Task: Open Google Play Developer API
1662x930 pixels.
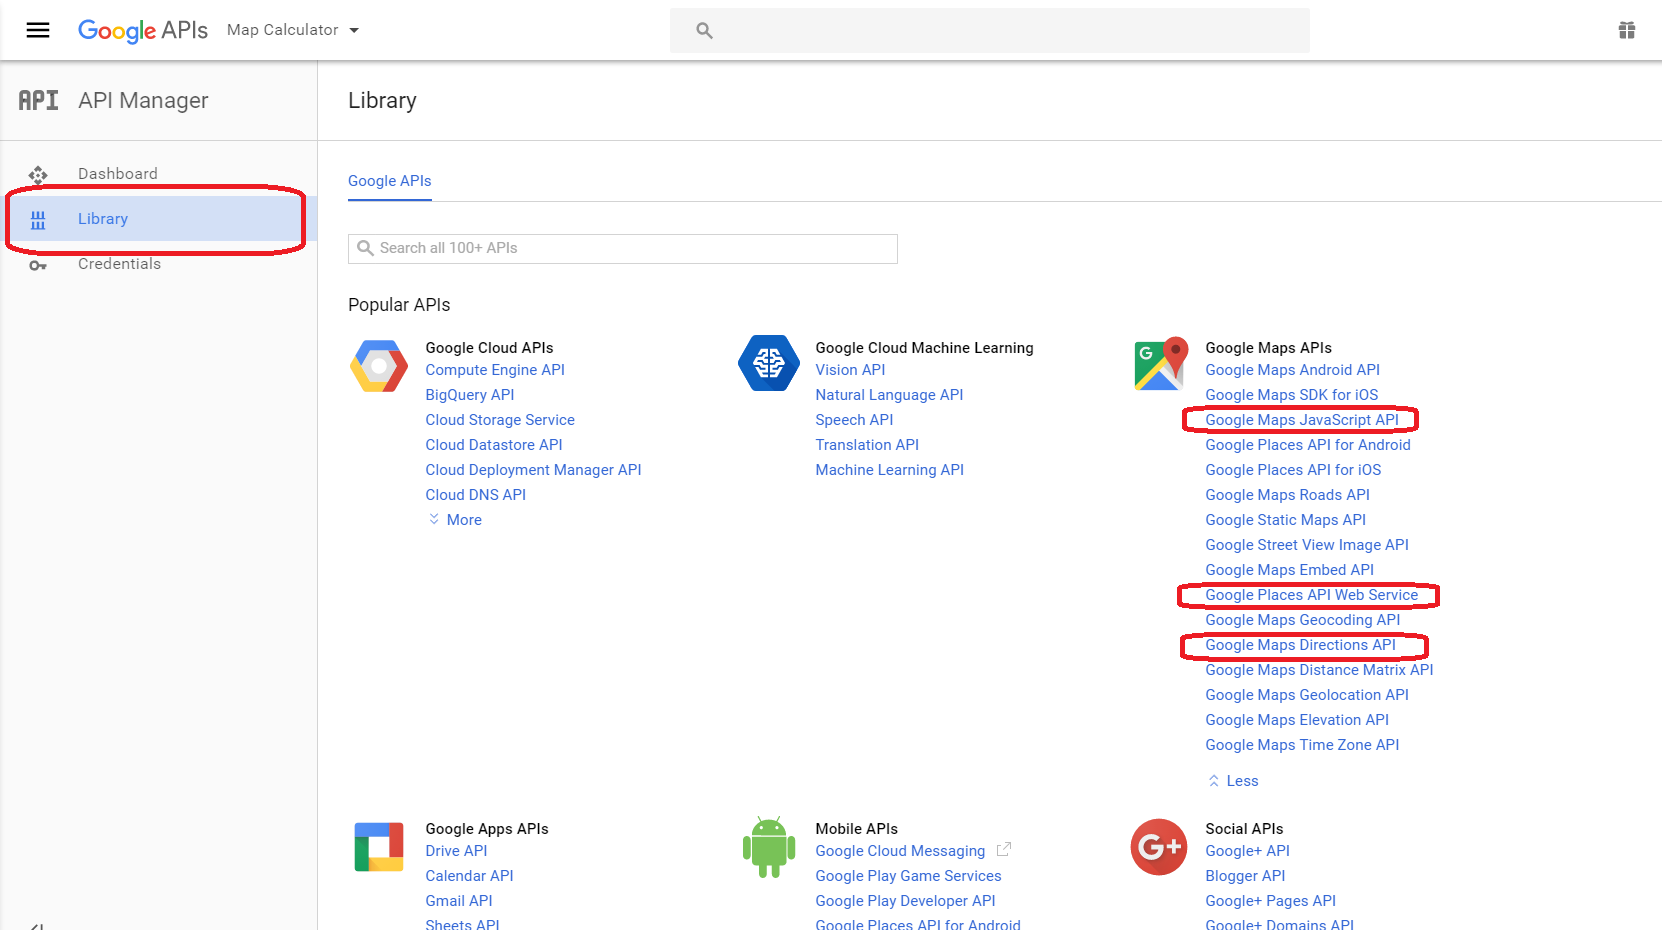Action: coord(905,901)
